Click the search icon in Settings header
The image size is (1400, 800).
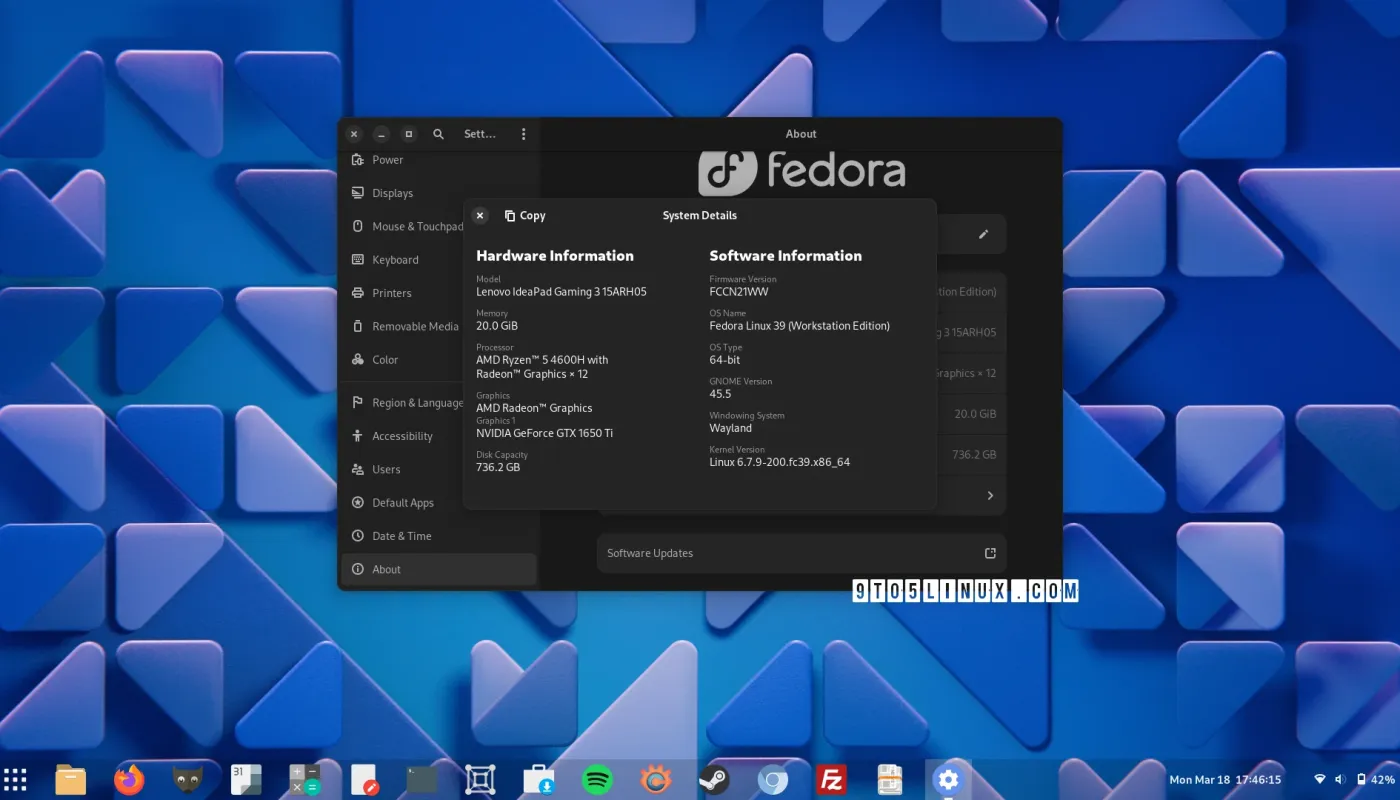coord(438,134)
